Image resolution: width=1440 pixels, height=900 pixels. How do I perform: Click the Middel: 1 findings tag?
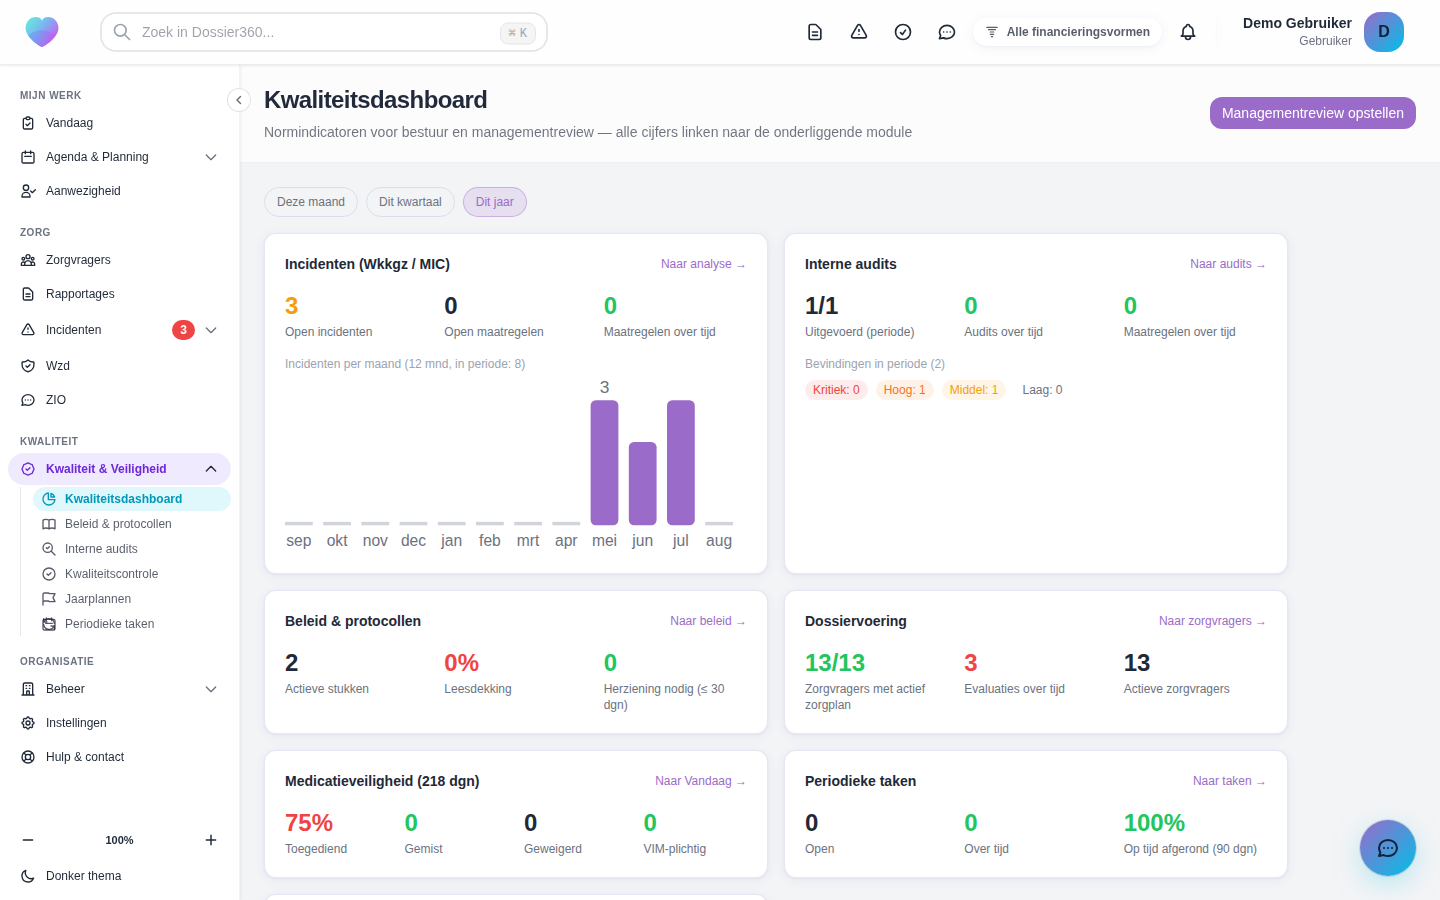coord(973,390)
